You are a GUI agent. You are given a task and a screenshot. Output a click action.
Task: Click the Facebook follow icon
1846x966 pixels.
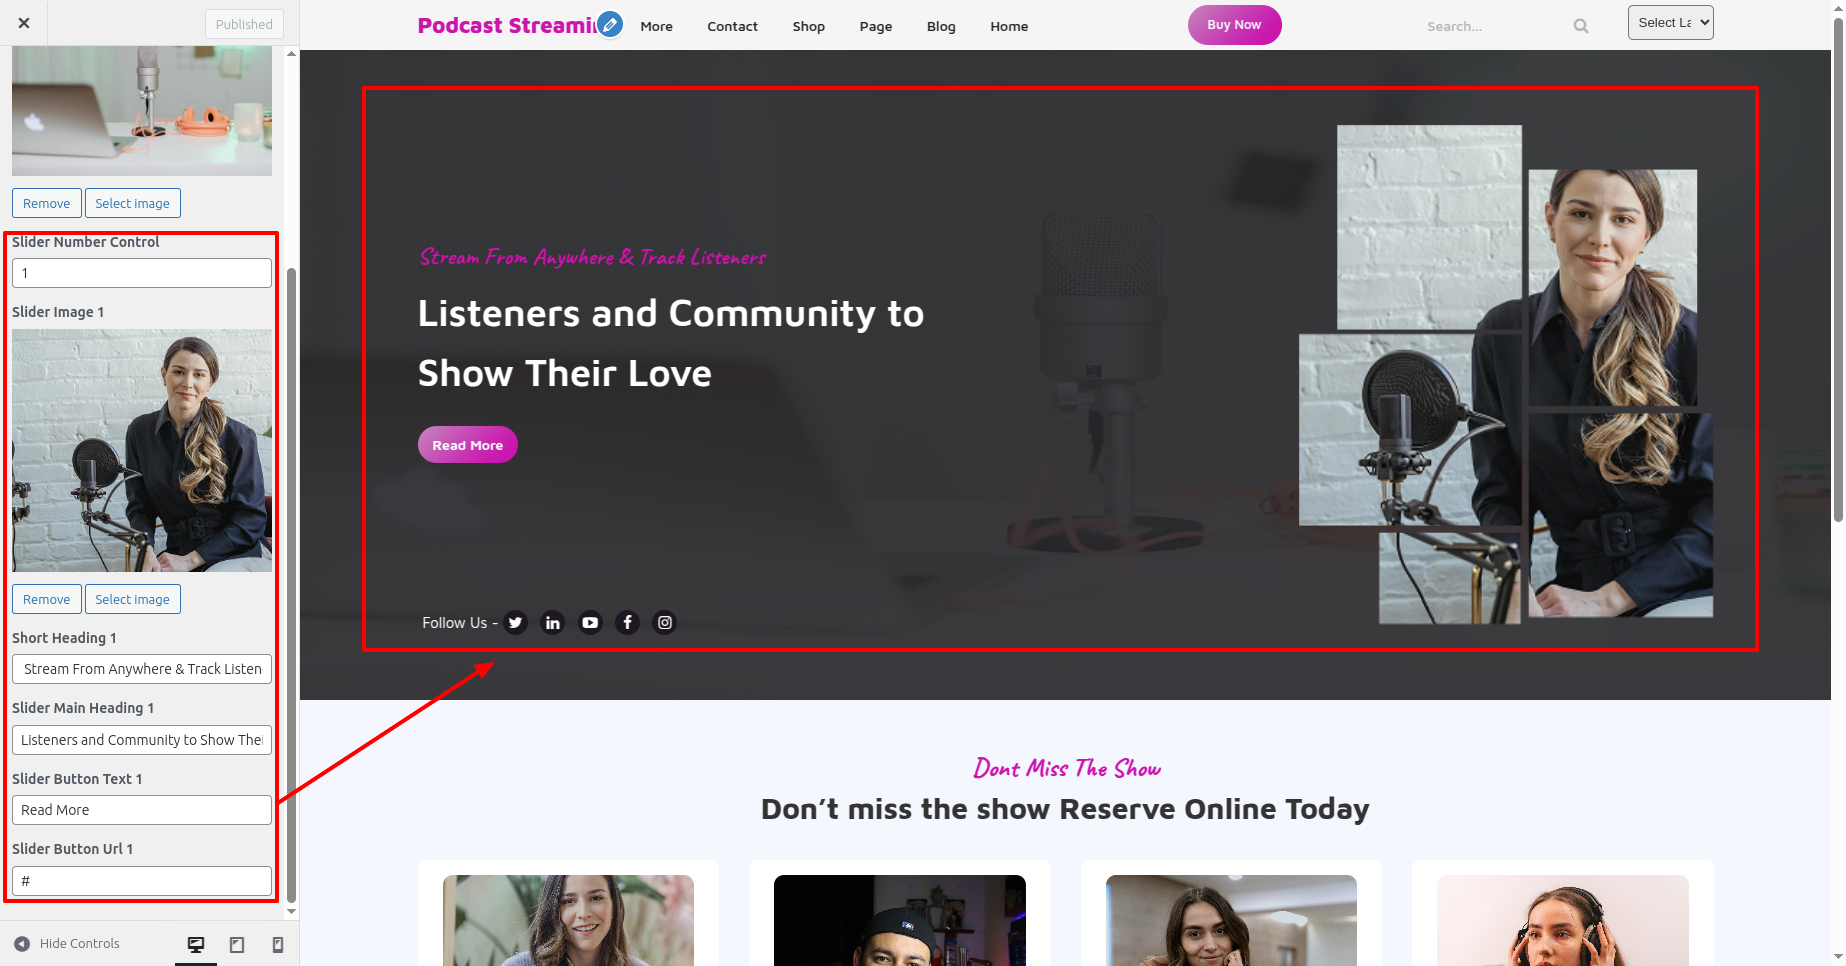point(627,623)
